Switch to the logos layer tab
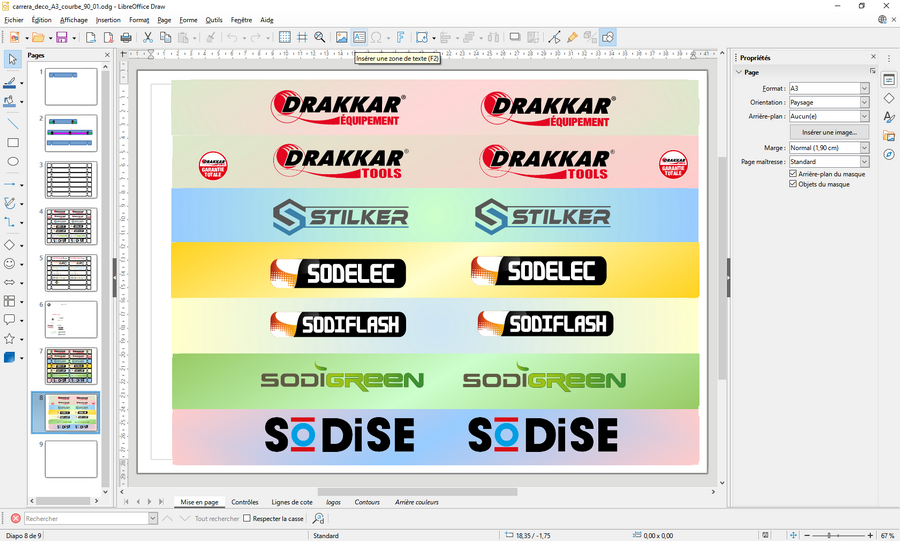 [x=333, y=502]
